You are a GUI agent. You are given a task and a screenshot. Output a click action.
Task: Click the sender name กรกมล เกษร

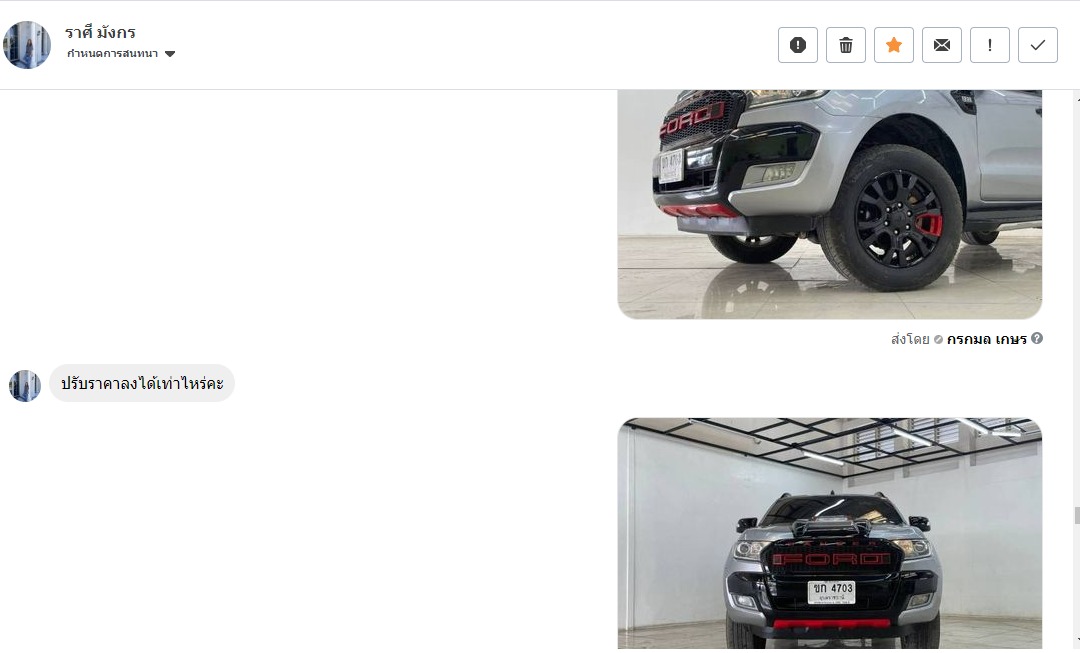click(x=986, y=339)
